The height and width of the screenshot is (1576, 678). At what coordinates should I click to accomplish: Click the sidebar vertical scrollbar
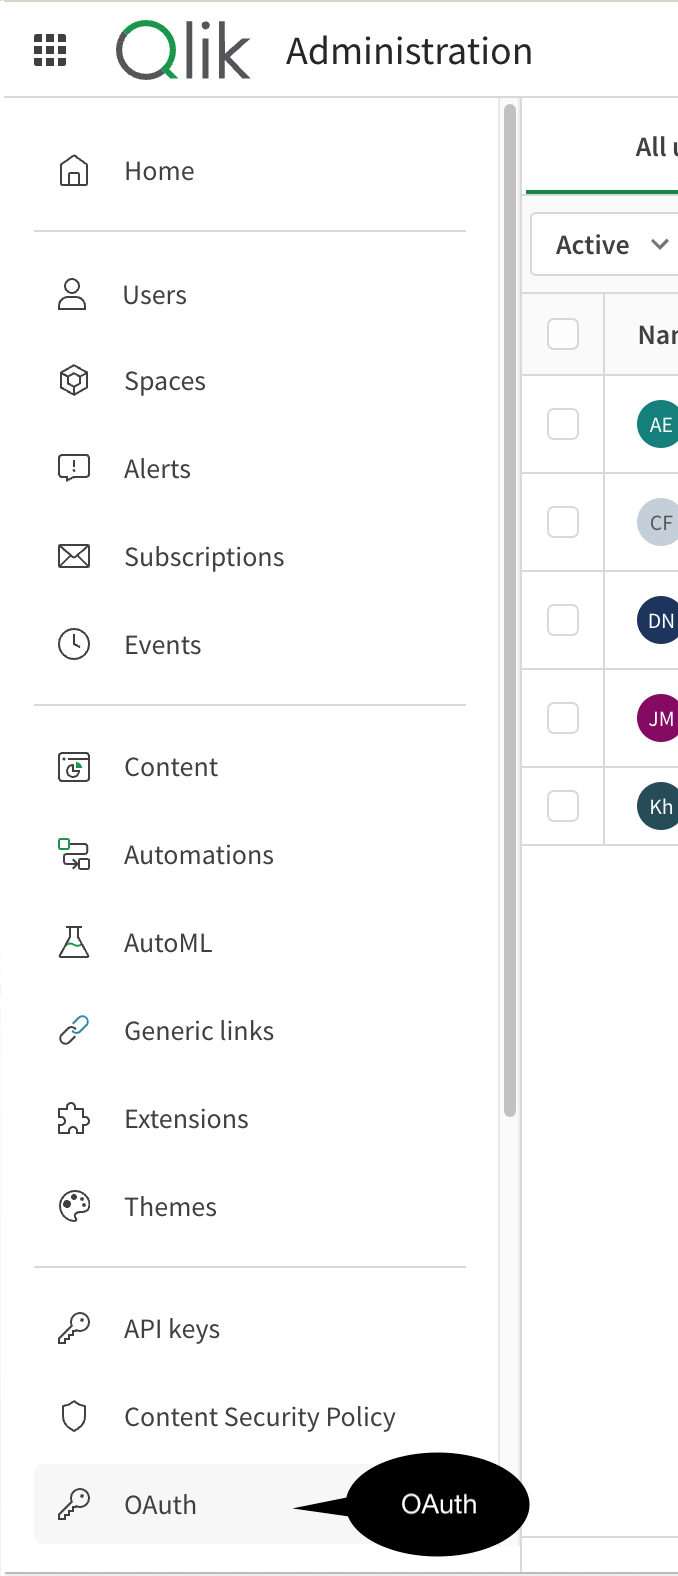pyautogui.click(x=510, y=610)
